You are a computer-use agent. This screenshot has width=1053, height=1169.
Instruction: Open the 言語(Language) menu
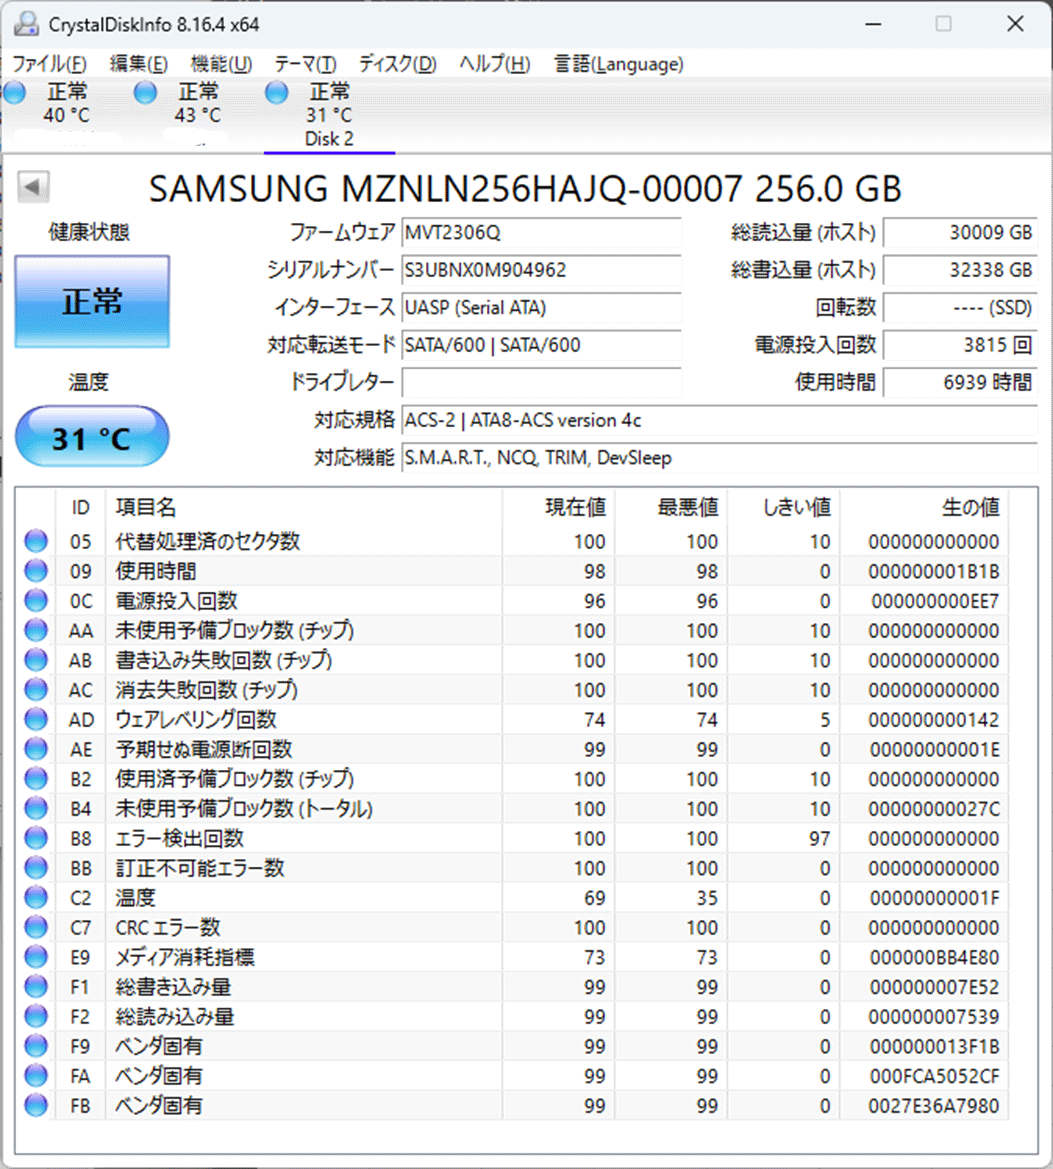[x=618, y=64]
